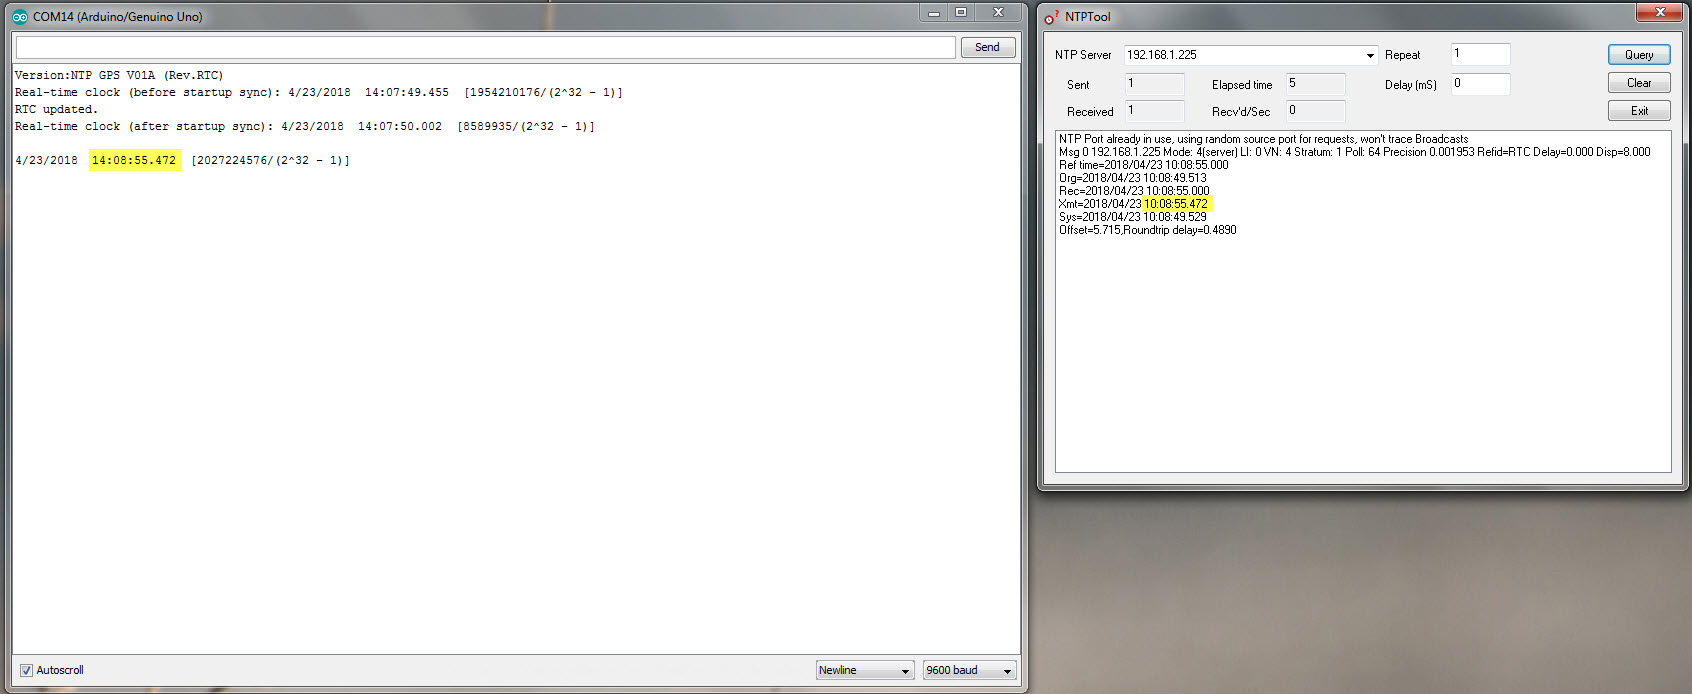The image size is (1692, 694).
Task: Close the NTPTool window
Action: click(1659, 12)
